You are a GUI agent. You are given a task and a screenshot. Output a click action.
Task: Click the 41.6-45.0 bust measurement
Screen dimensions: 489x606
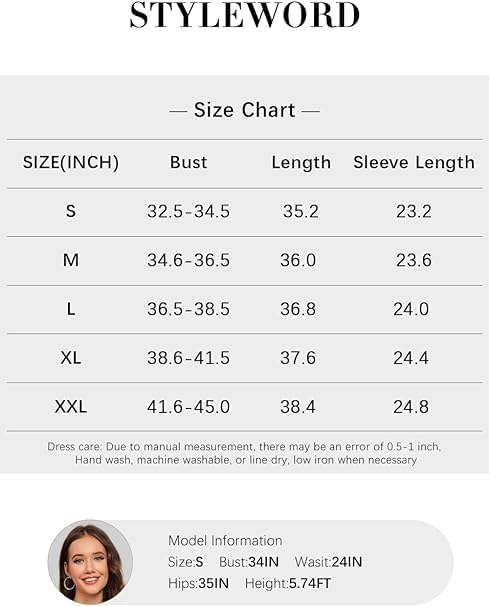(x=189, y=407)
